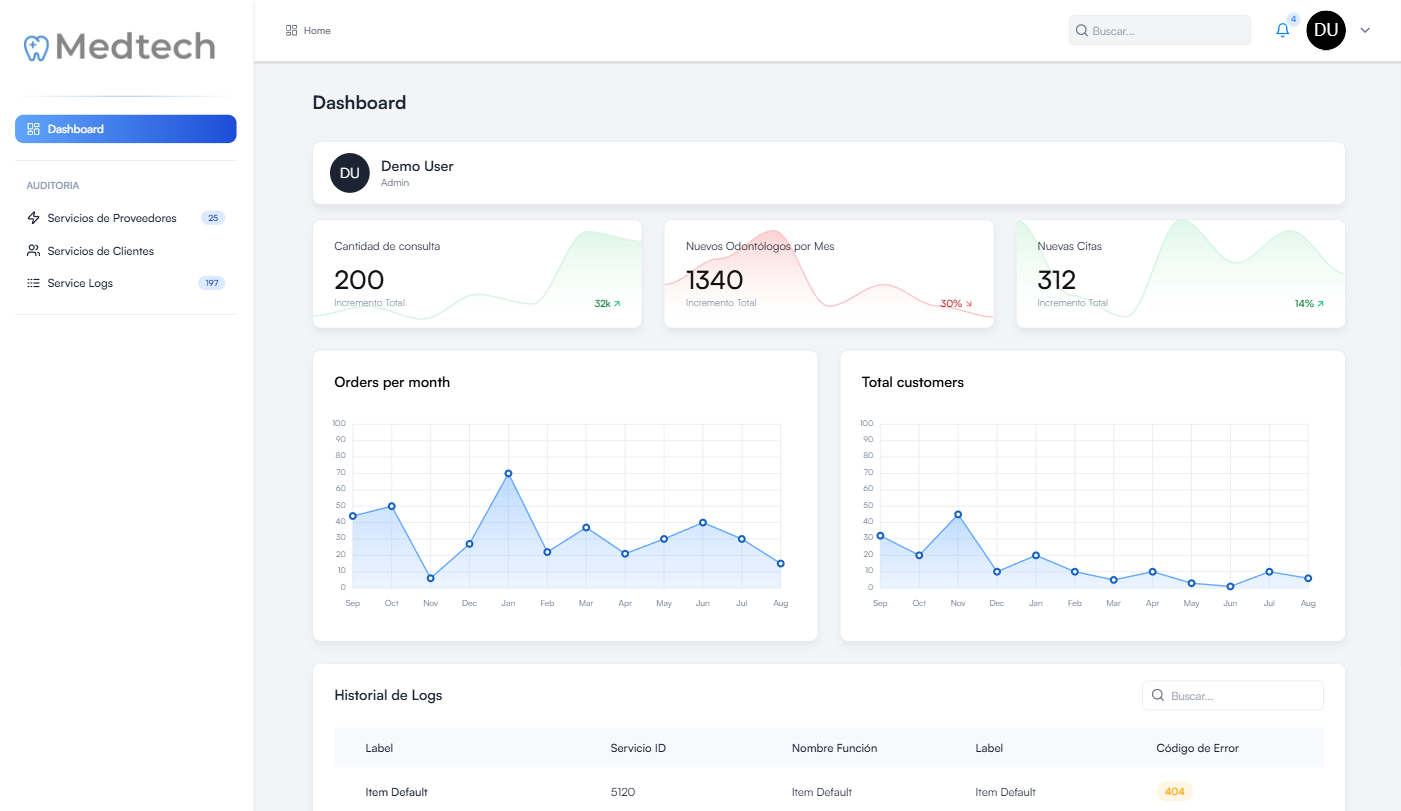1401x811 pixels.
Task: Click the notification count badge 4
Action: point(1293,19)
